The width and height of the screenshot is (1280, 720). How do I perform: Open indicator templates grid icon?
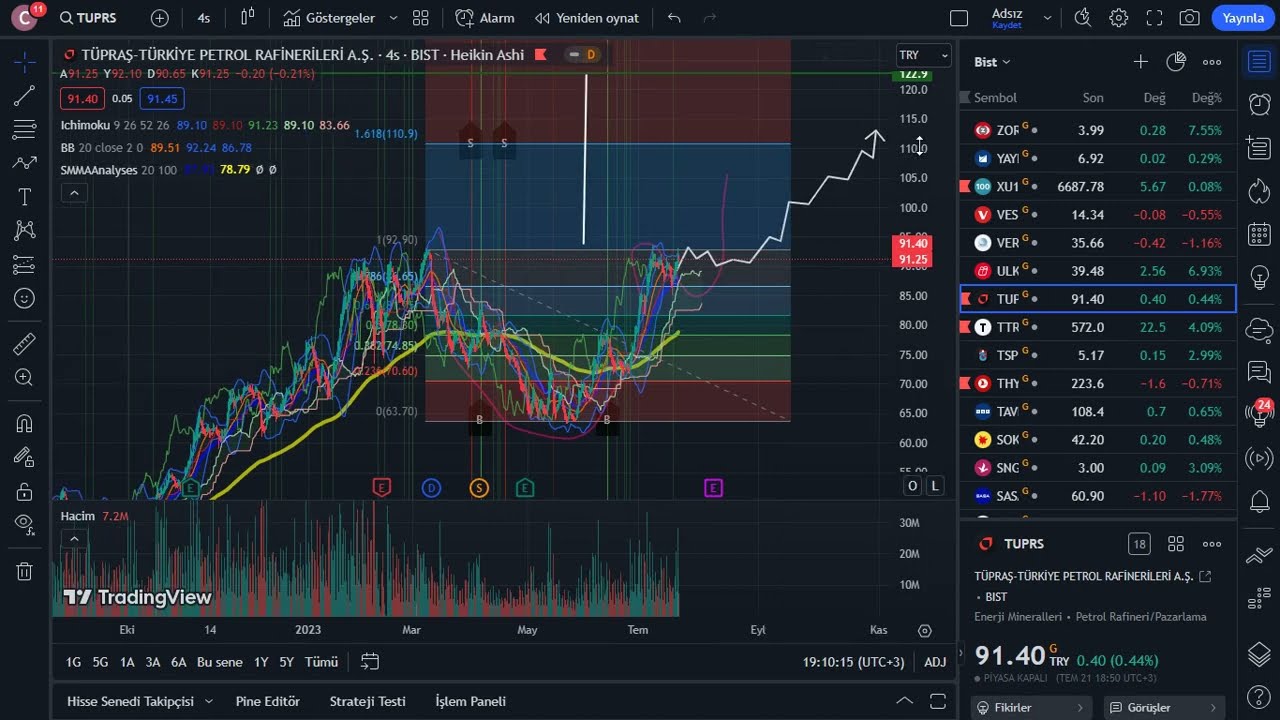pyautogui.click(x=421, y=18)
